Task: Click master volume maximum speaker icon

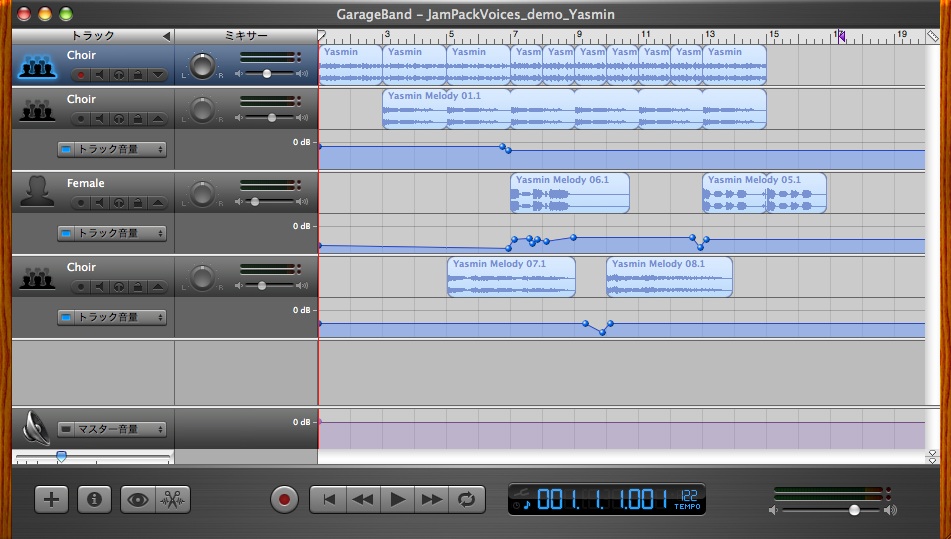Action: click(890, 510)
